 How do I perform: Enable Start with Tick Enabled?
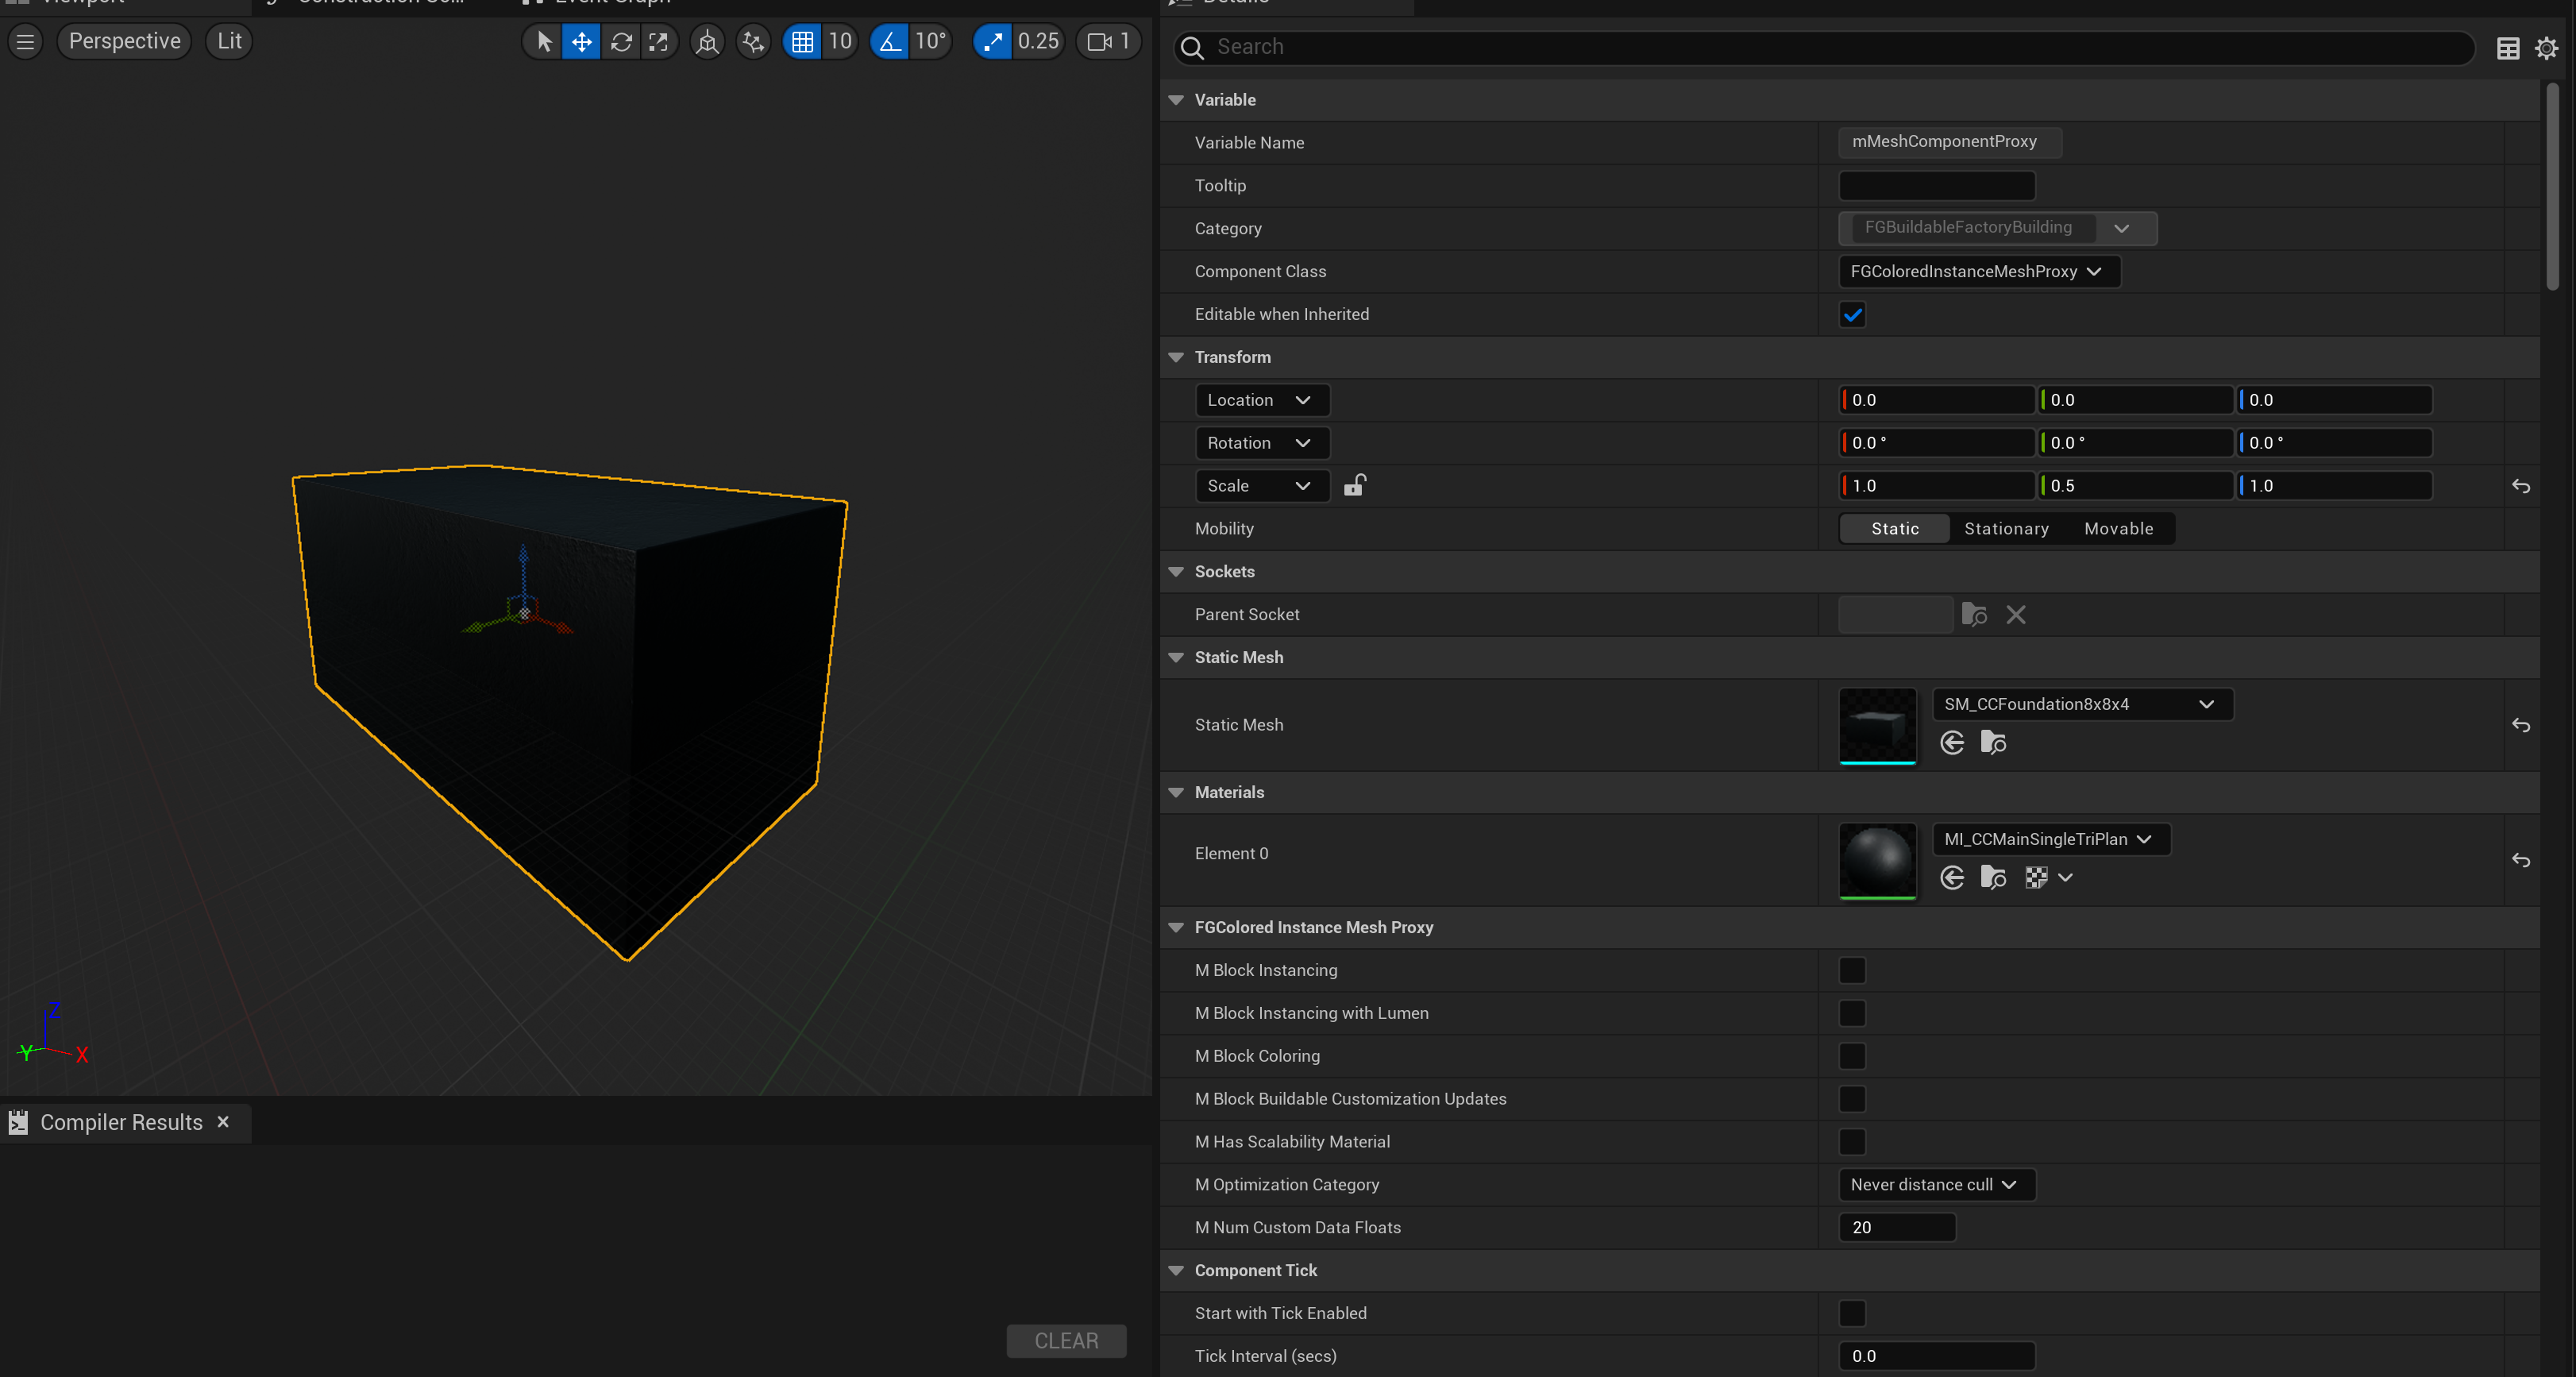[x=1852, y=1313]
